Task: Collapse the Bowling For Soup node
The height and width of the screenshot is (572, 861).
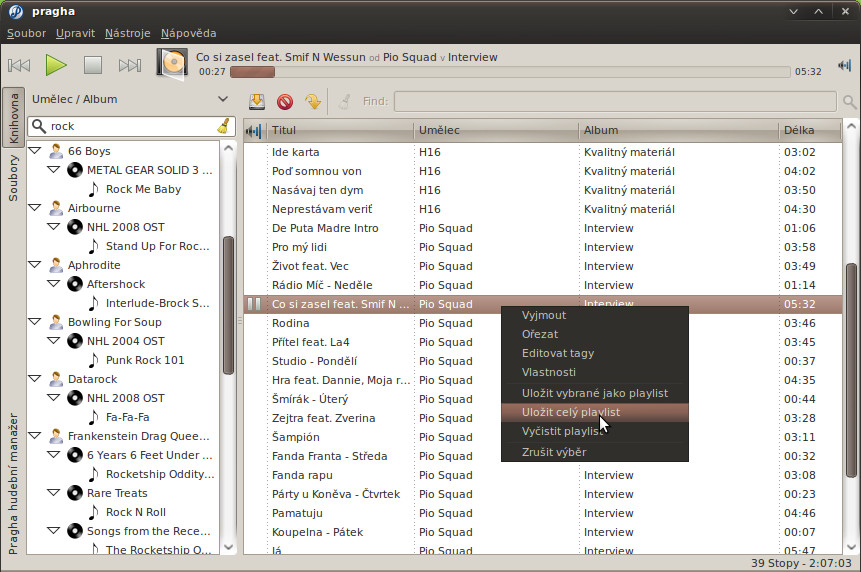Action: tap(35, 322)
